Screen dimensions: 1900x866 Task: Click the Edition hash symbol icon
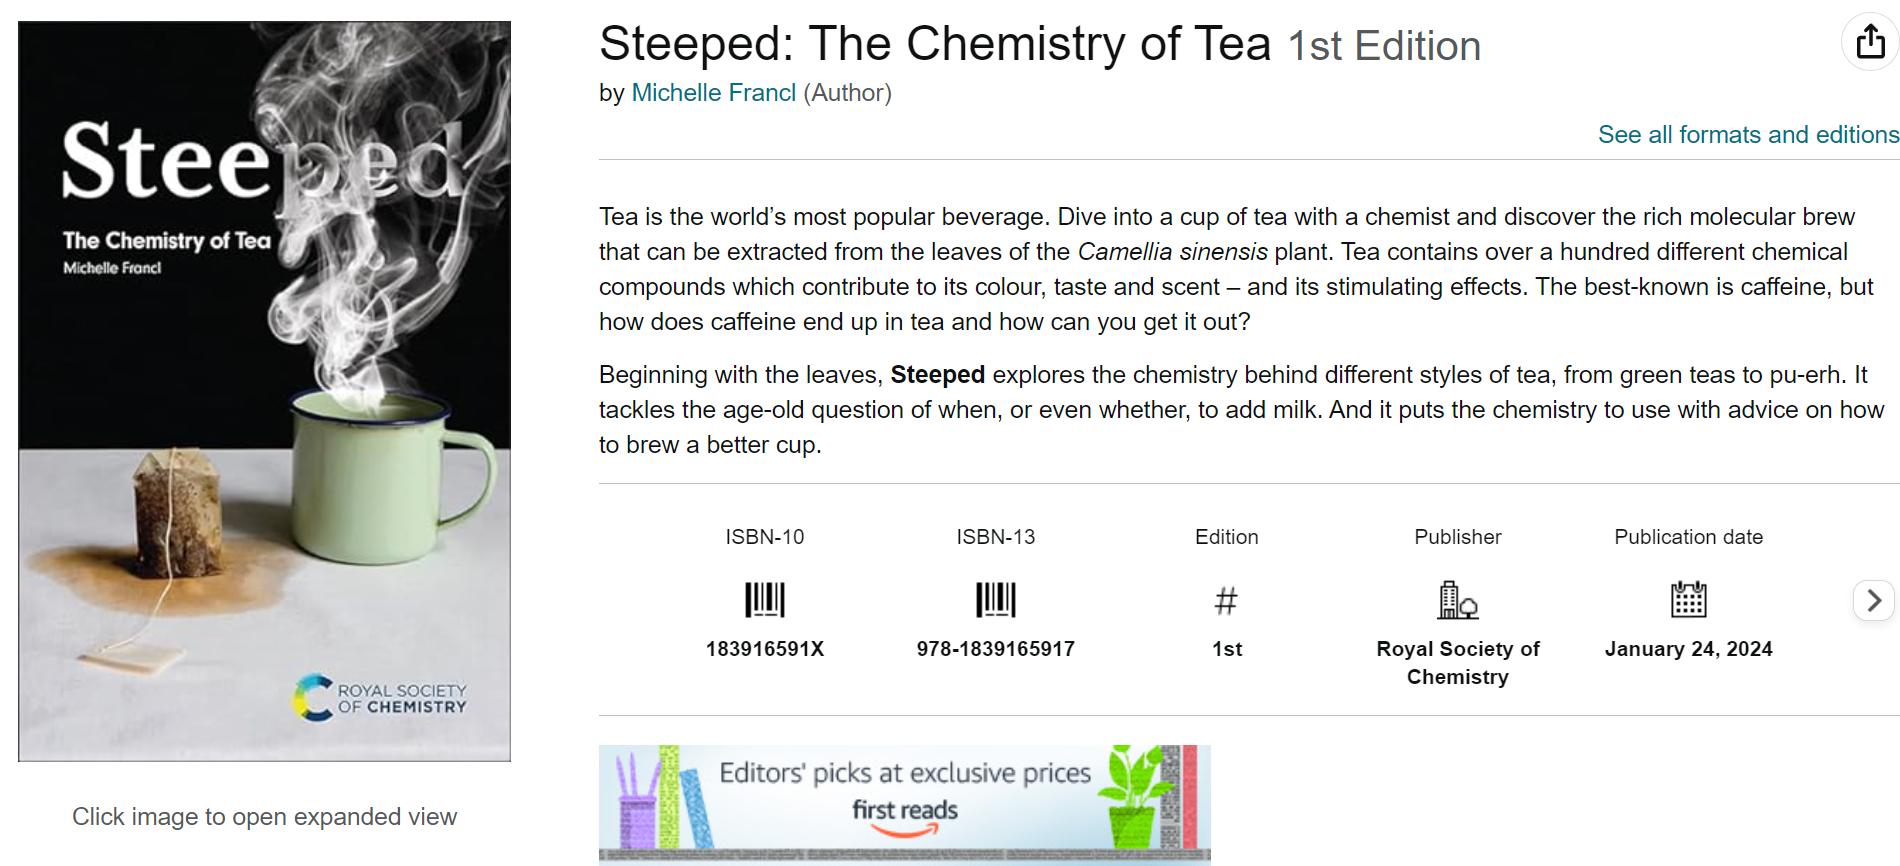tap(1226, 601)
